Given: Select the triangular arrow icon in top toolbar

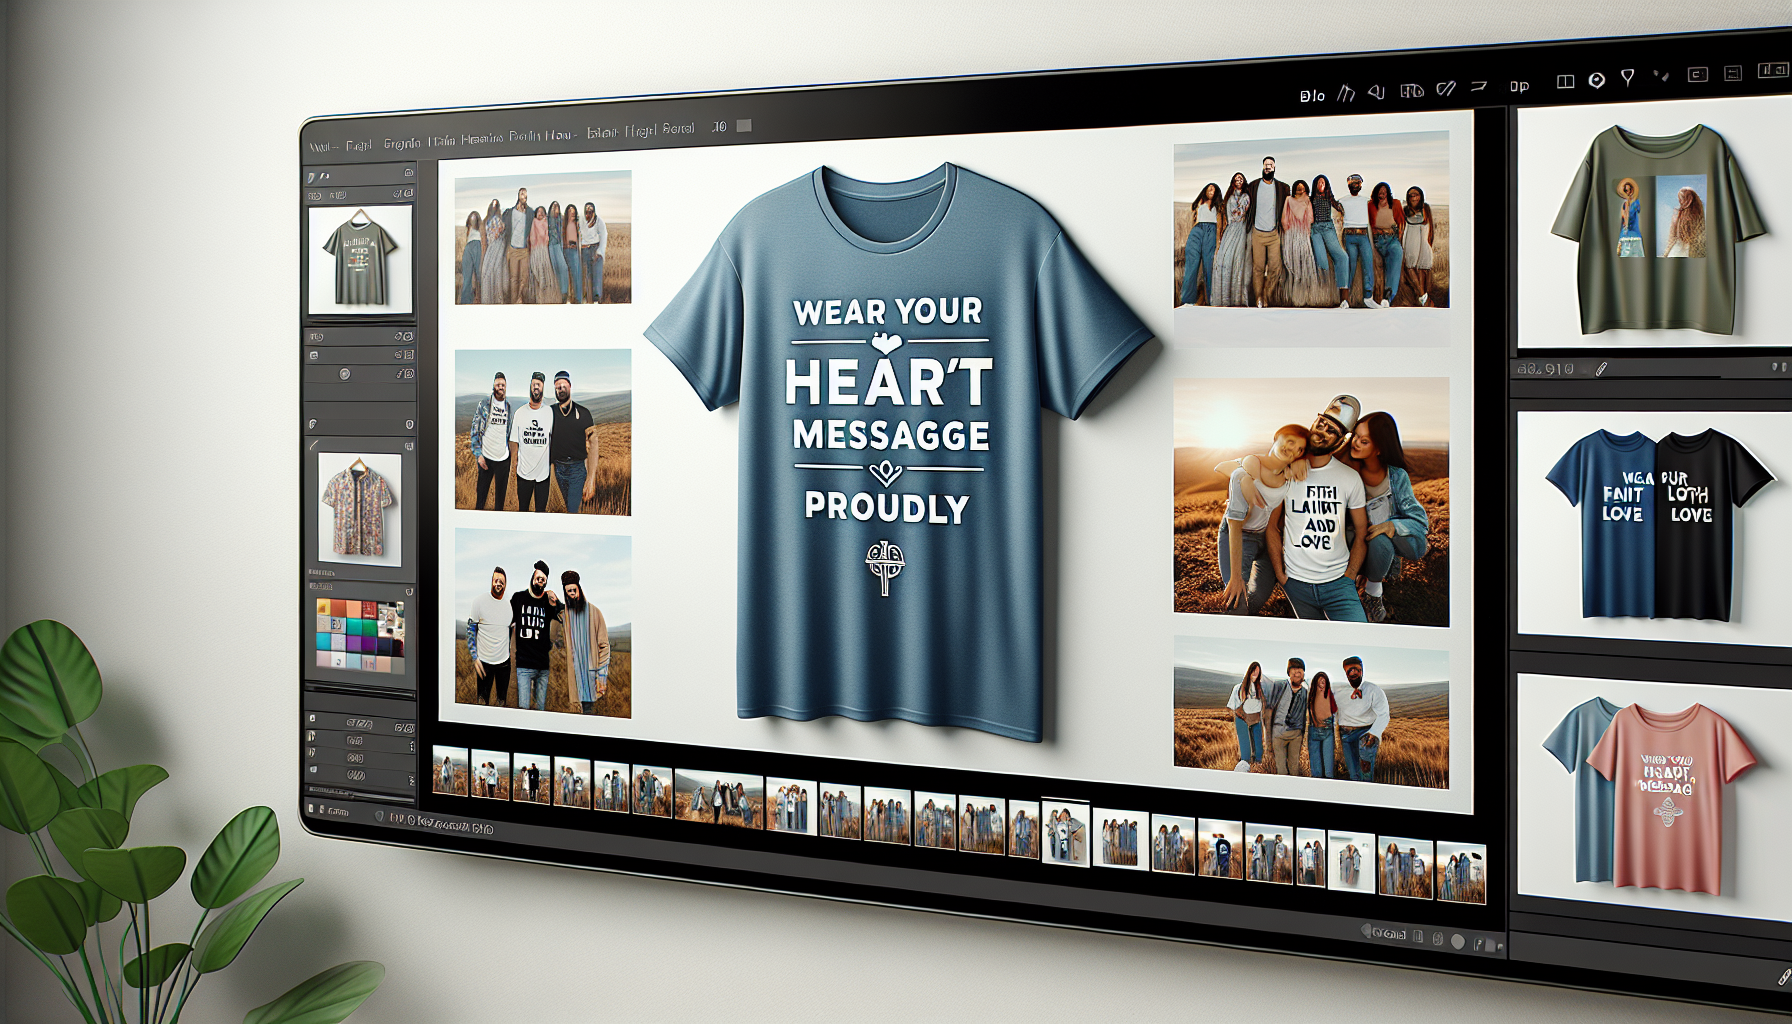Looking at the screenshot, I should 1377,92.
